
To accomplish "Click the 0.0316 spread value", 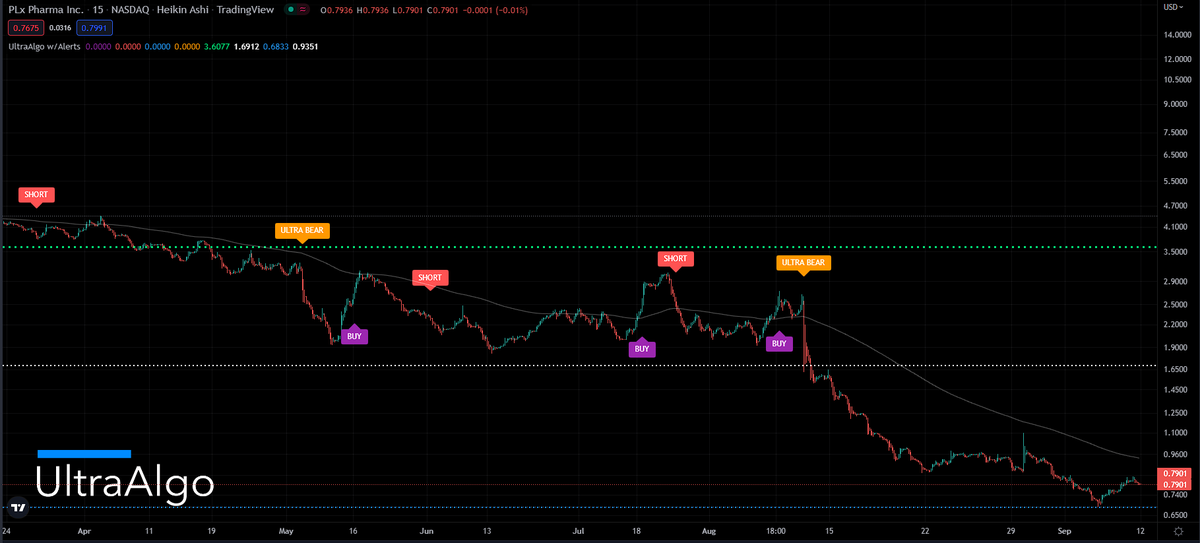I will [x=59, y=29].
